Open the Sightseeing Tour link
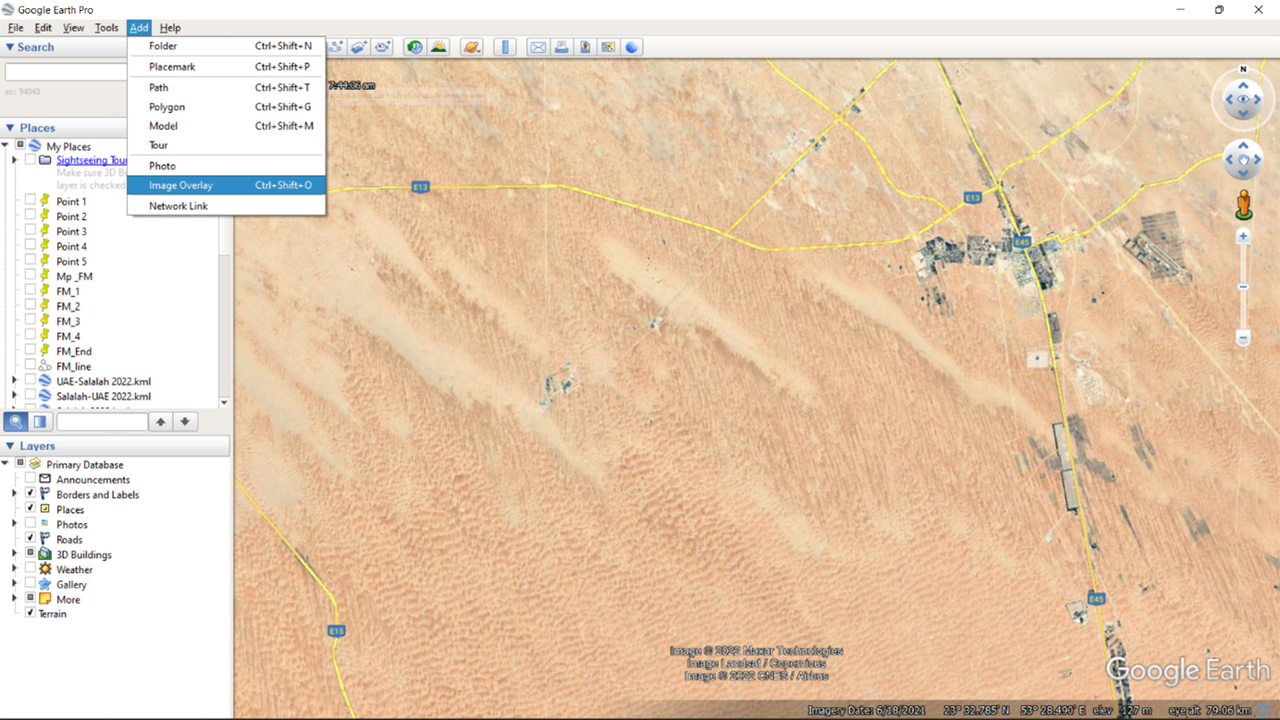The image size is (1280, 720). [x=92, y=160]
